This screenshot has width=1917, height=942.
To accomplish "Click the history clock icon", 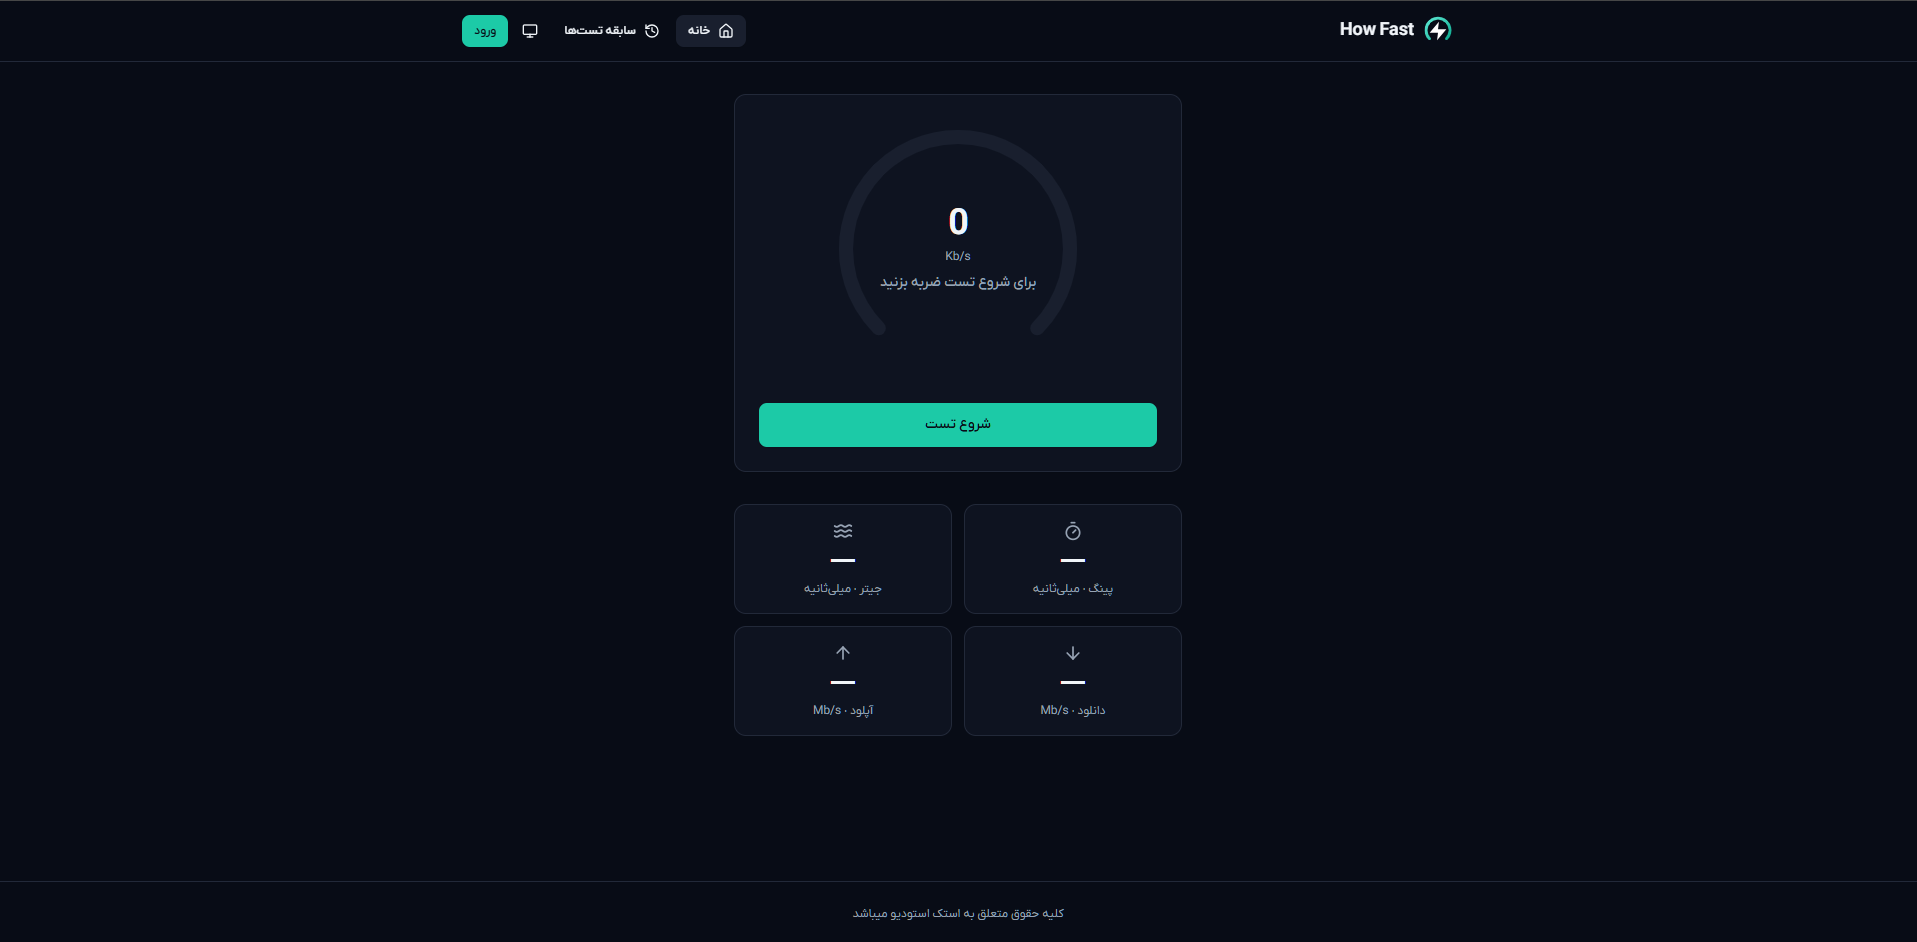I will click(652, 31).
